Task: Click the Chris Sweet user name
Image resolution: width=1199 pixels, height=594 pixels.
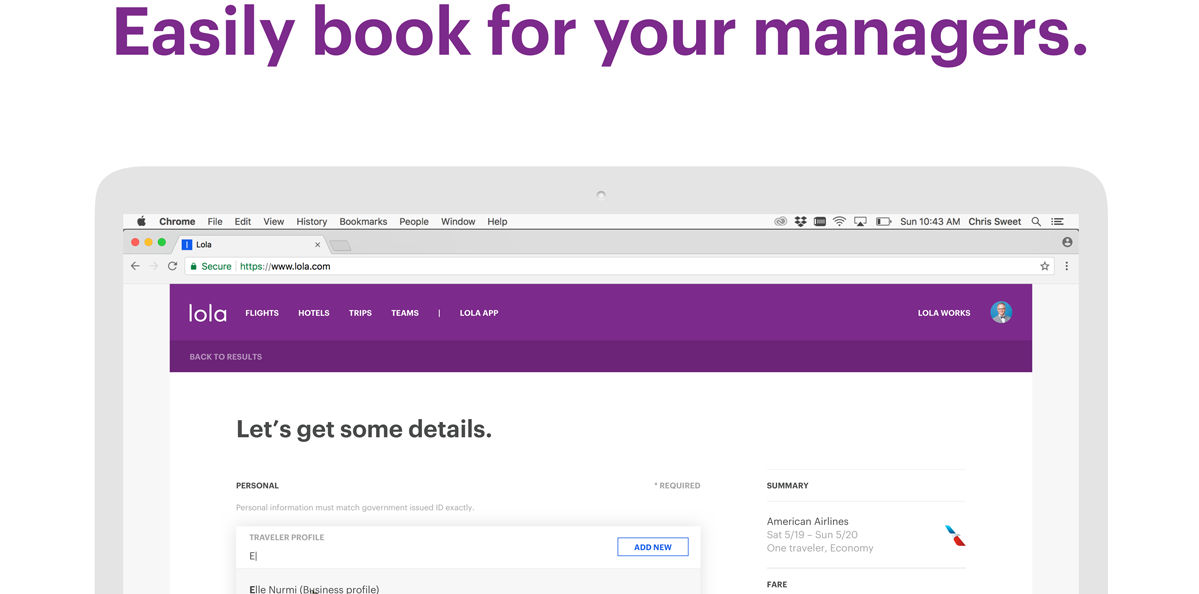Action: click(995, 222)
